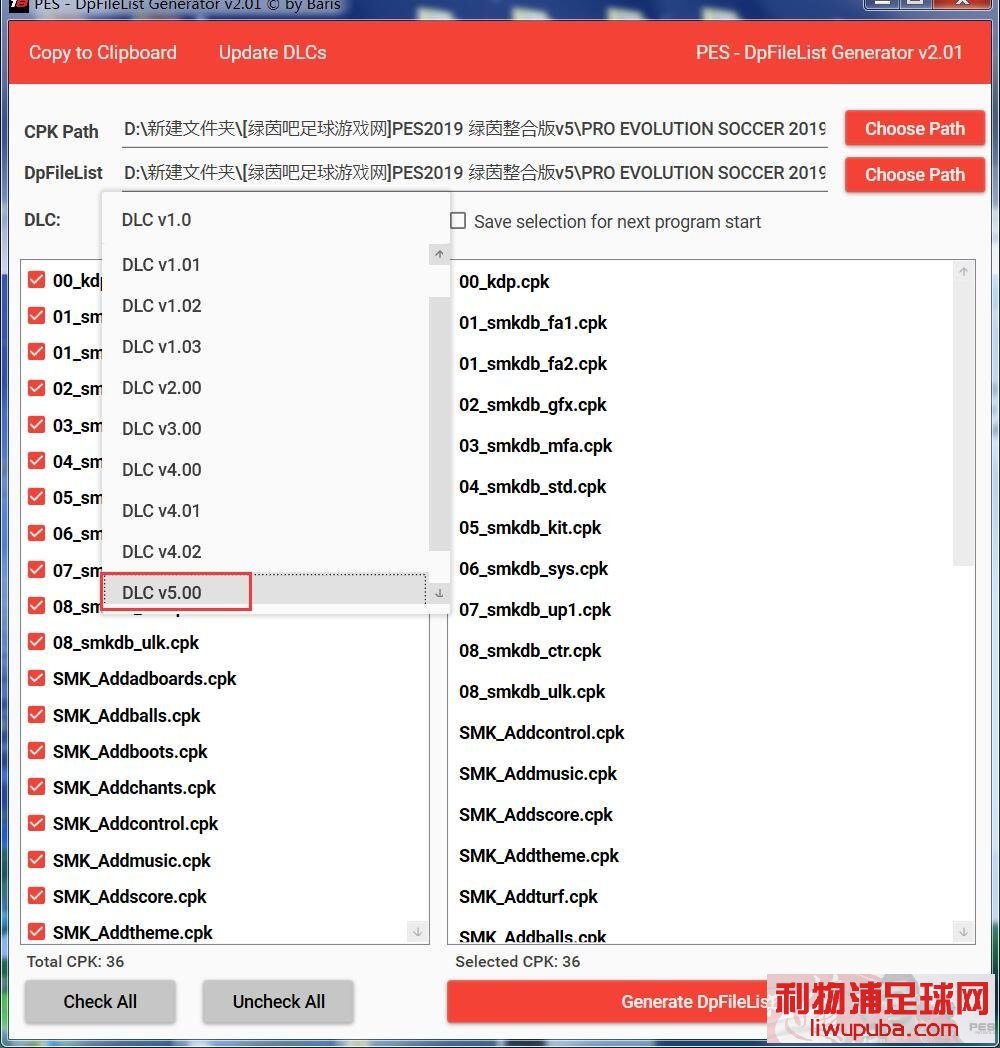Toggle the SMK_Addmusic.cpk checkbox
Image resolution: width=1000 pixels, height=1048 pixels.
coord(37,860)
